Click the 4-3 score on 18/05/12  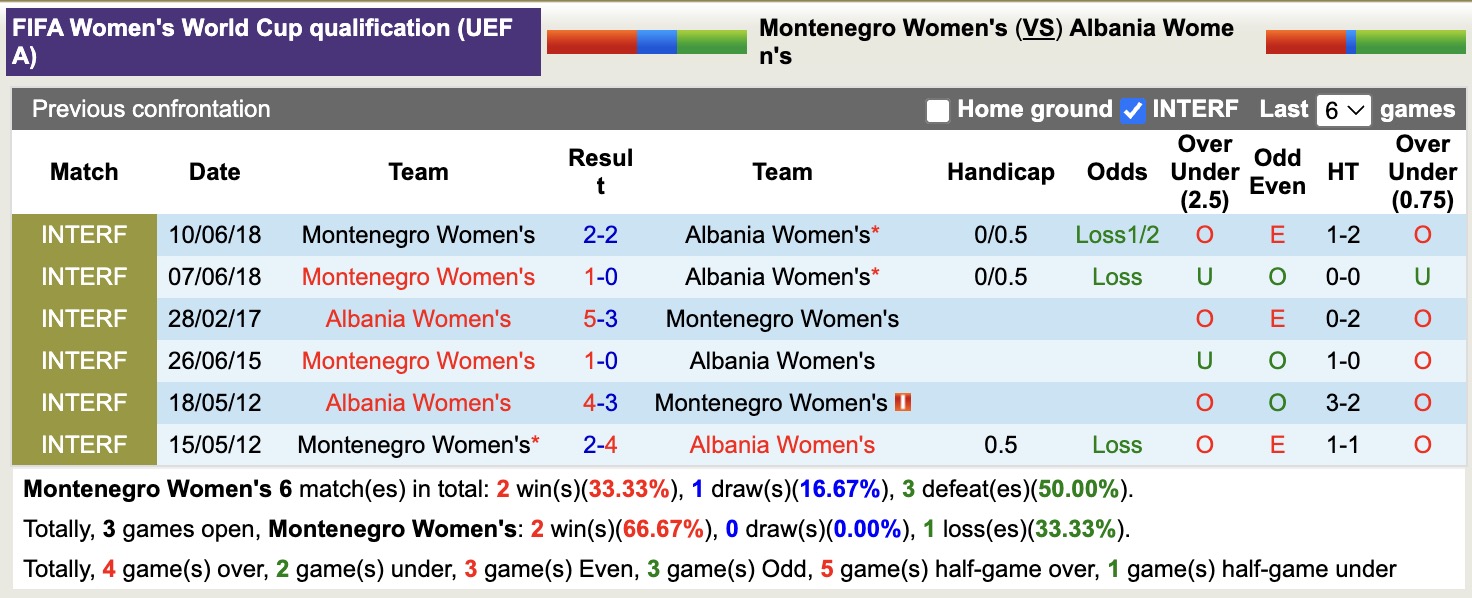coord(600,403)
